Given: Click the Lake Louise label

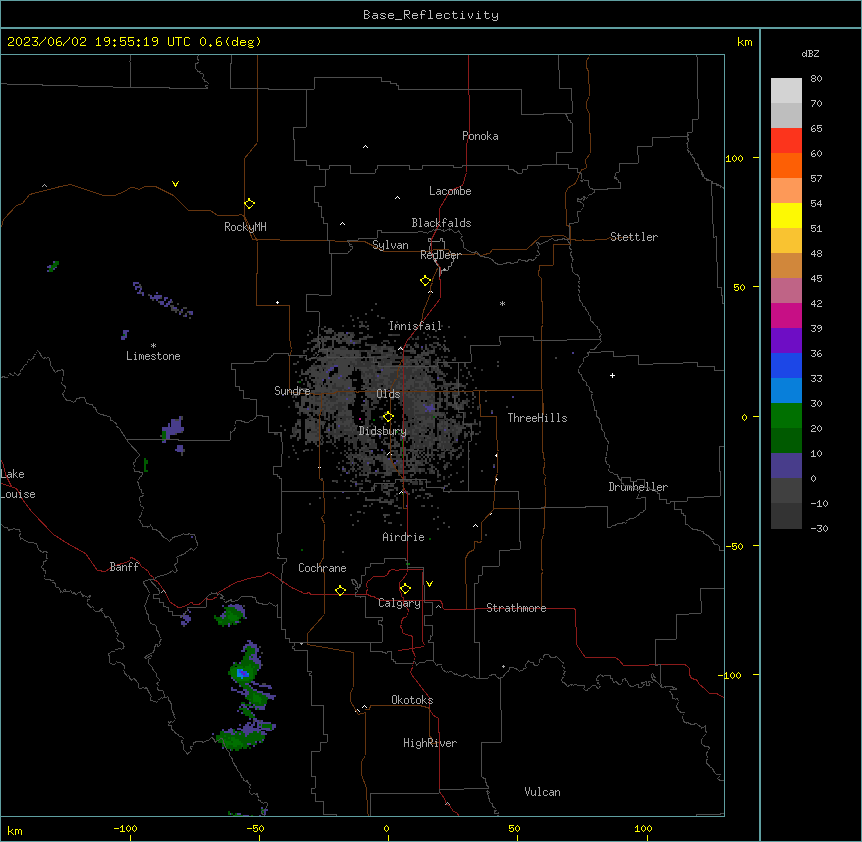Looking at the screenshot, I should coord(18,484).
